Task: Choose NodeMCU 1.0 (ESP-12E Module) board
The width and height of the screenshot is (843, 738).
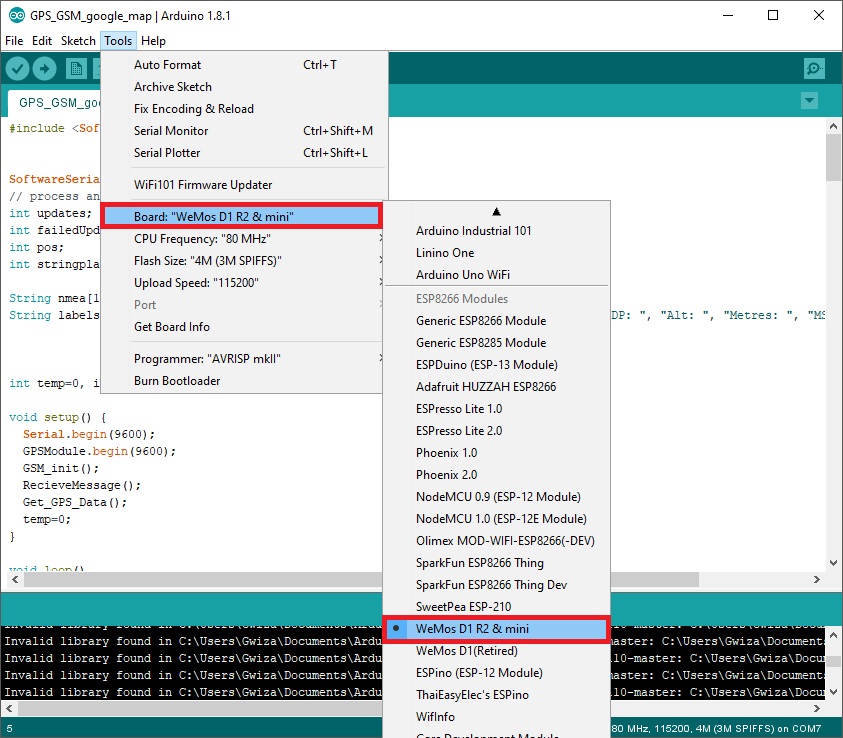Action: pyautogui.click(x=501, y=519)
